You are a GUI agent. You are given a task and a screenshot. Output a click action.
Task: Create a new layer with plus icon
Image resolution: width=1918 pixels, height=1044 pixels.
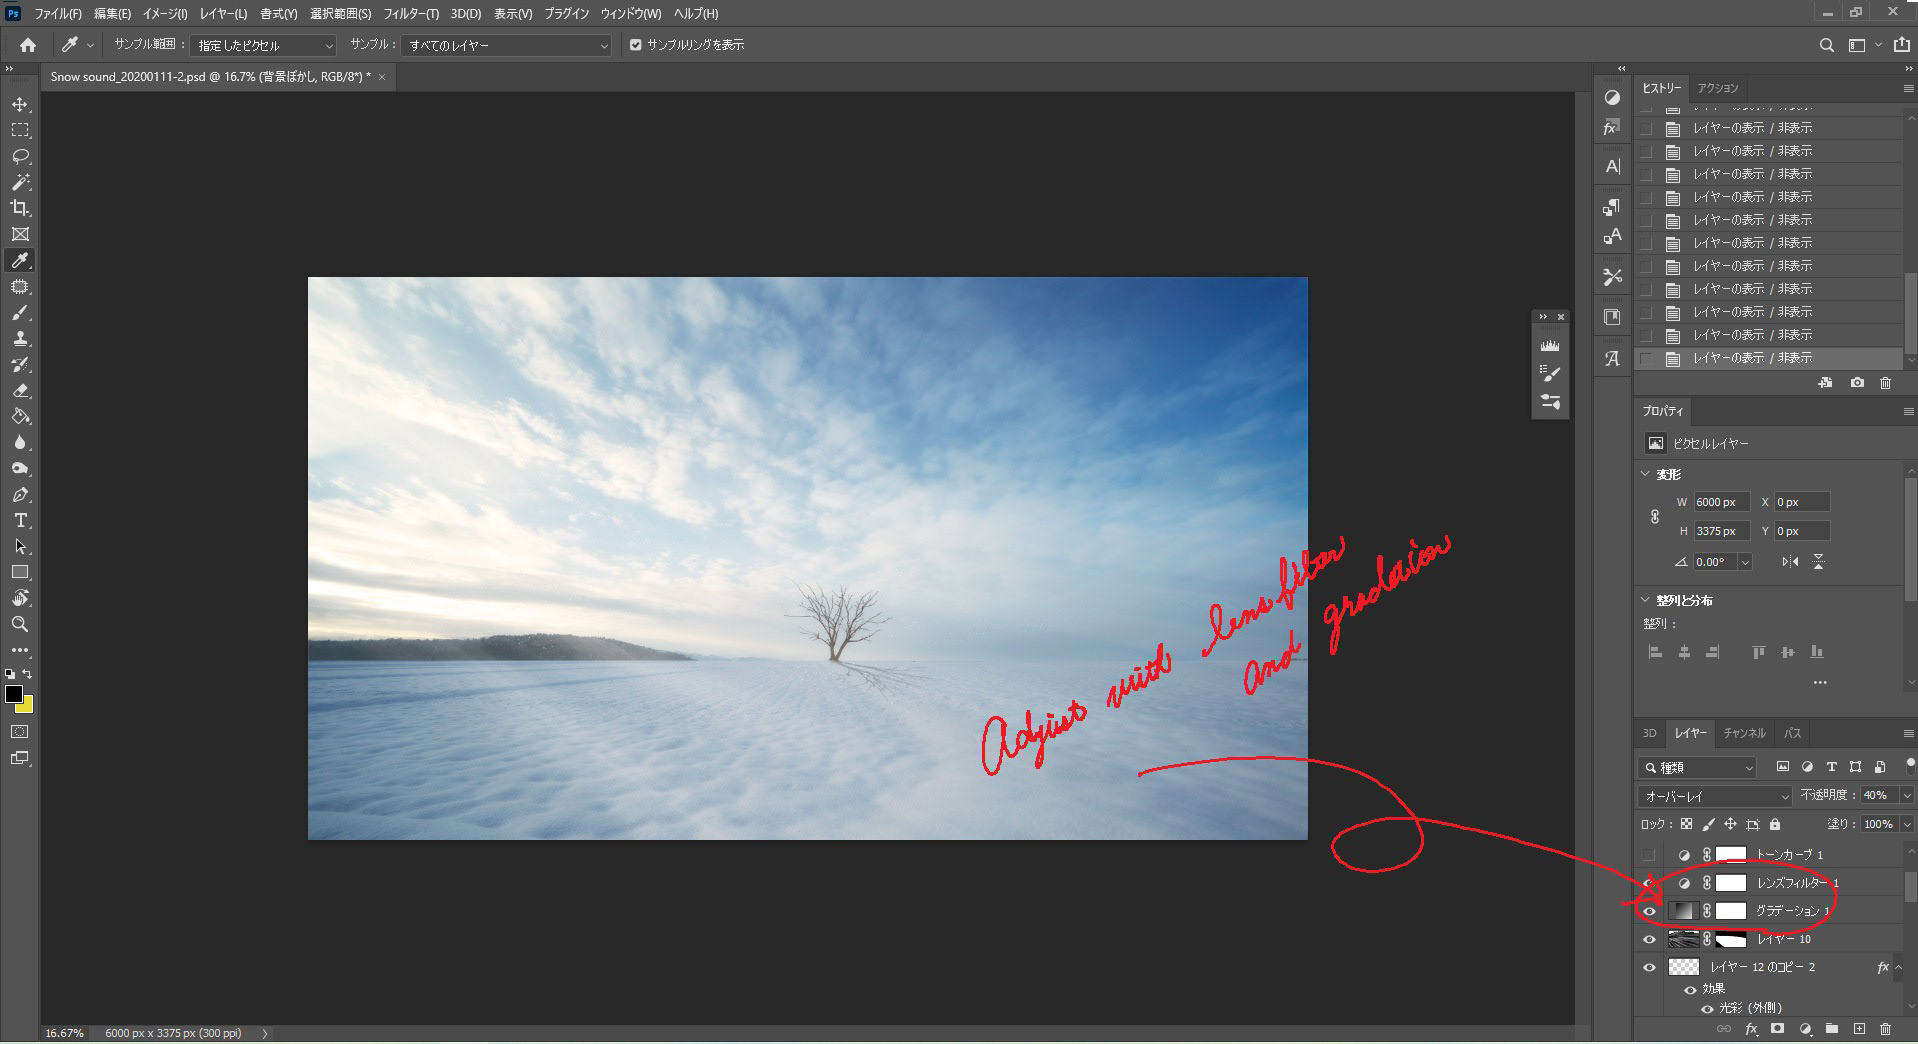click(x=1859, y=1029)
